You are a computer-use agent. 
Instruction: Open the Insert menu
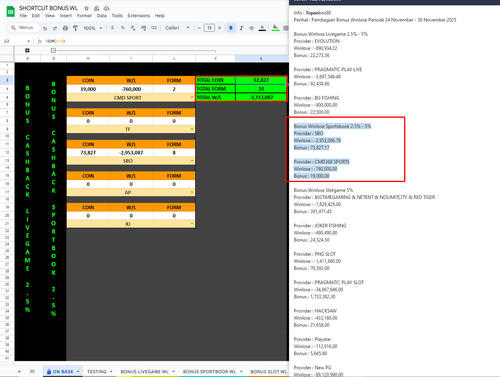[x=66, y=16]
